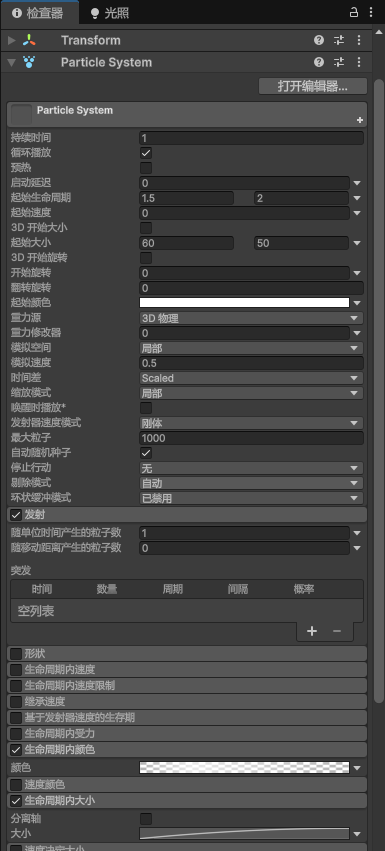This screenshot has height=851, width=385.
Task: Click the Transform component axes icon
Action: (29, 40)
